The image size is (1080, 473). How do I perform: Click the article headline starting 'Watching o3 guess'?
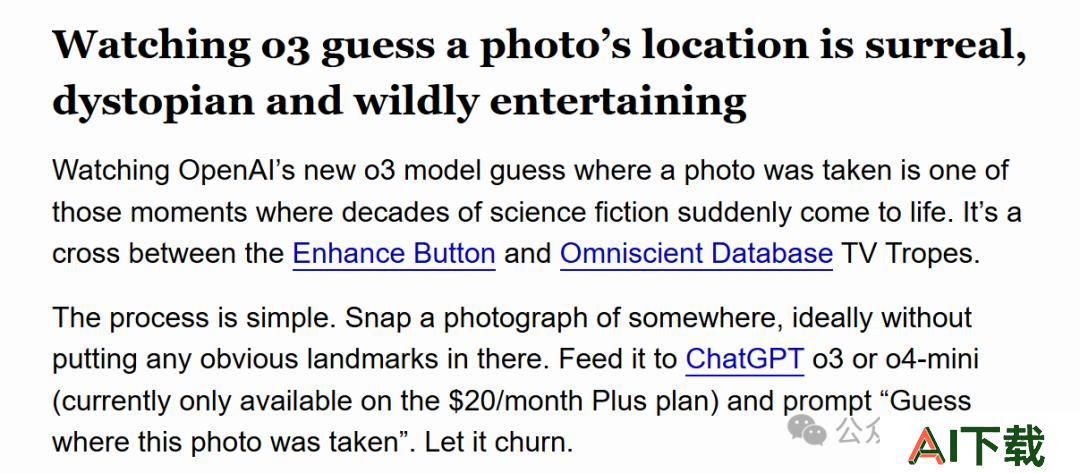539,72
